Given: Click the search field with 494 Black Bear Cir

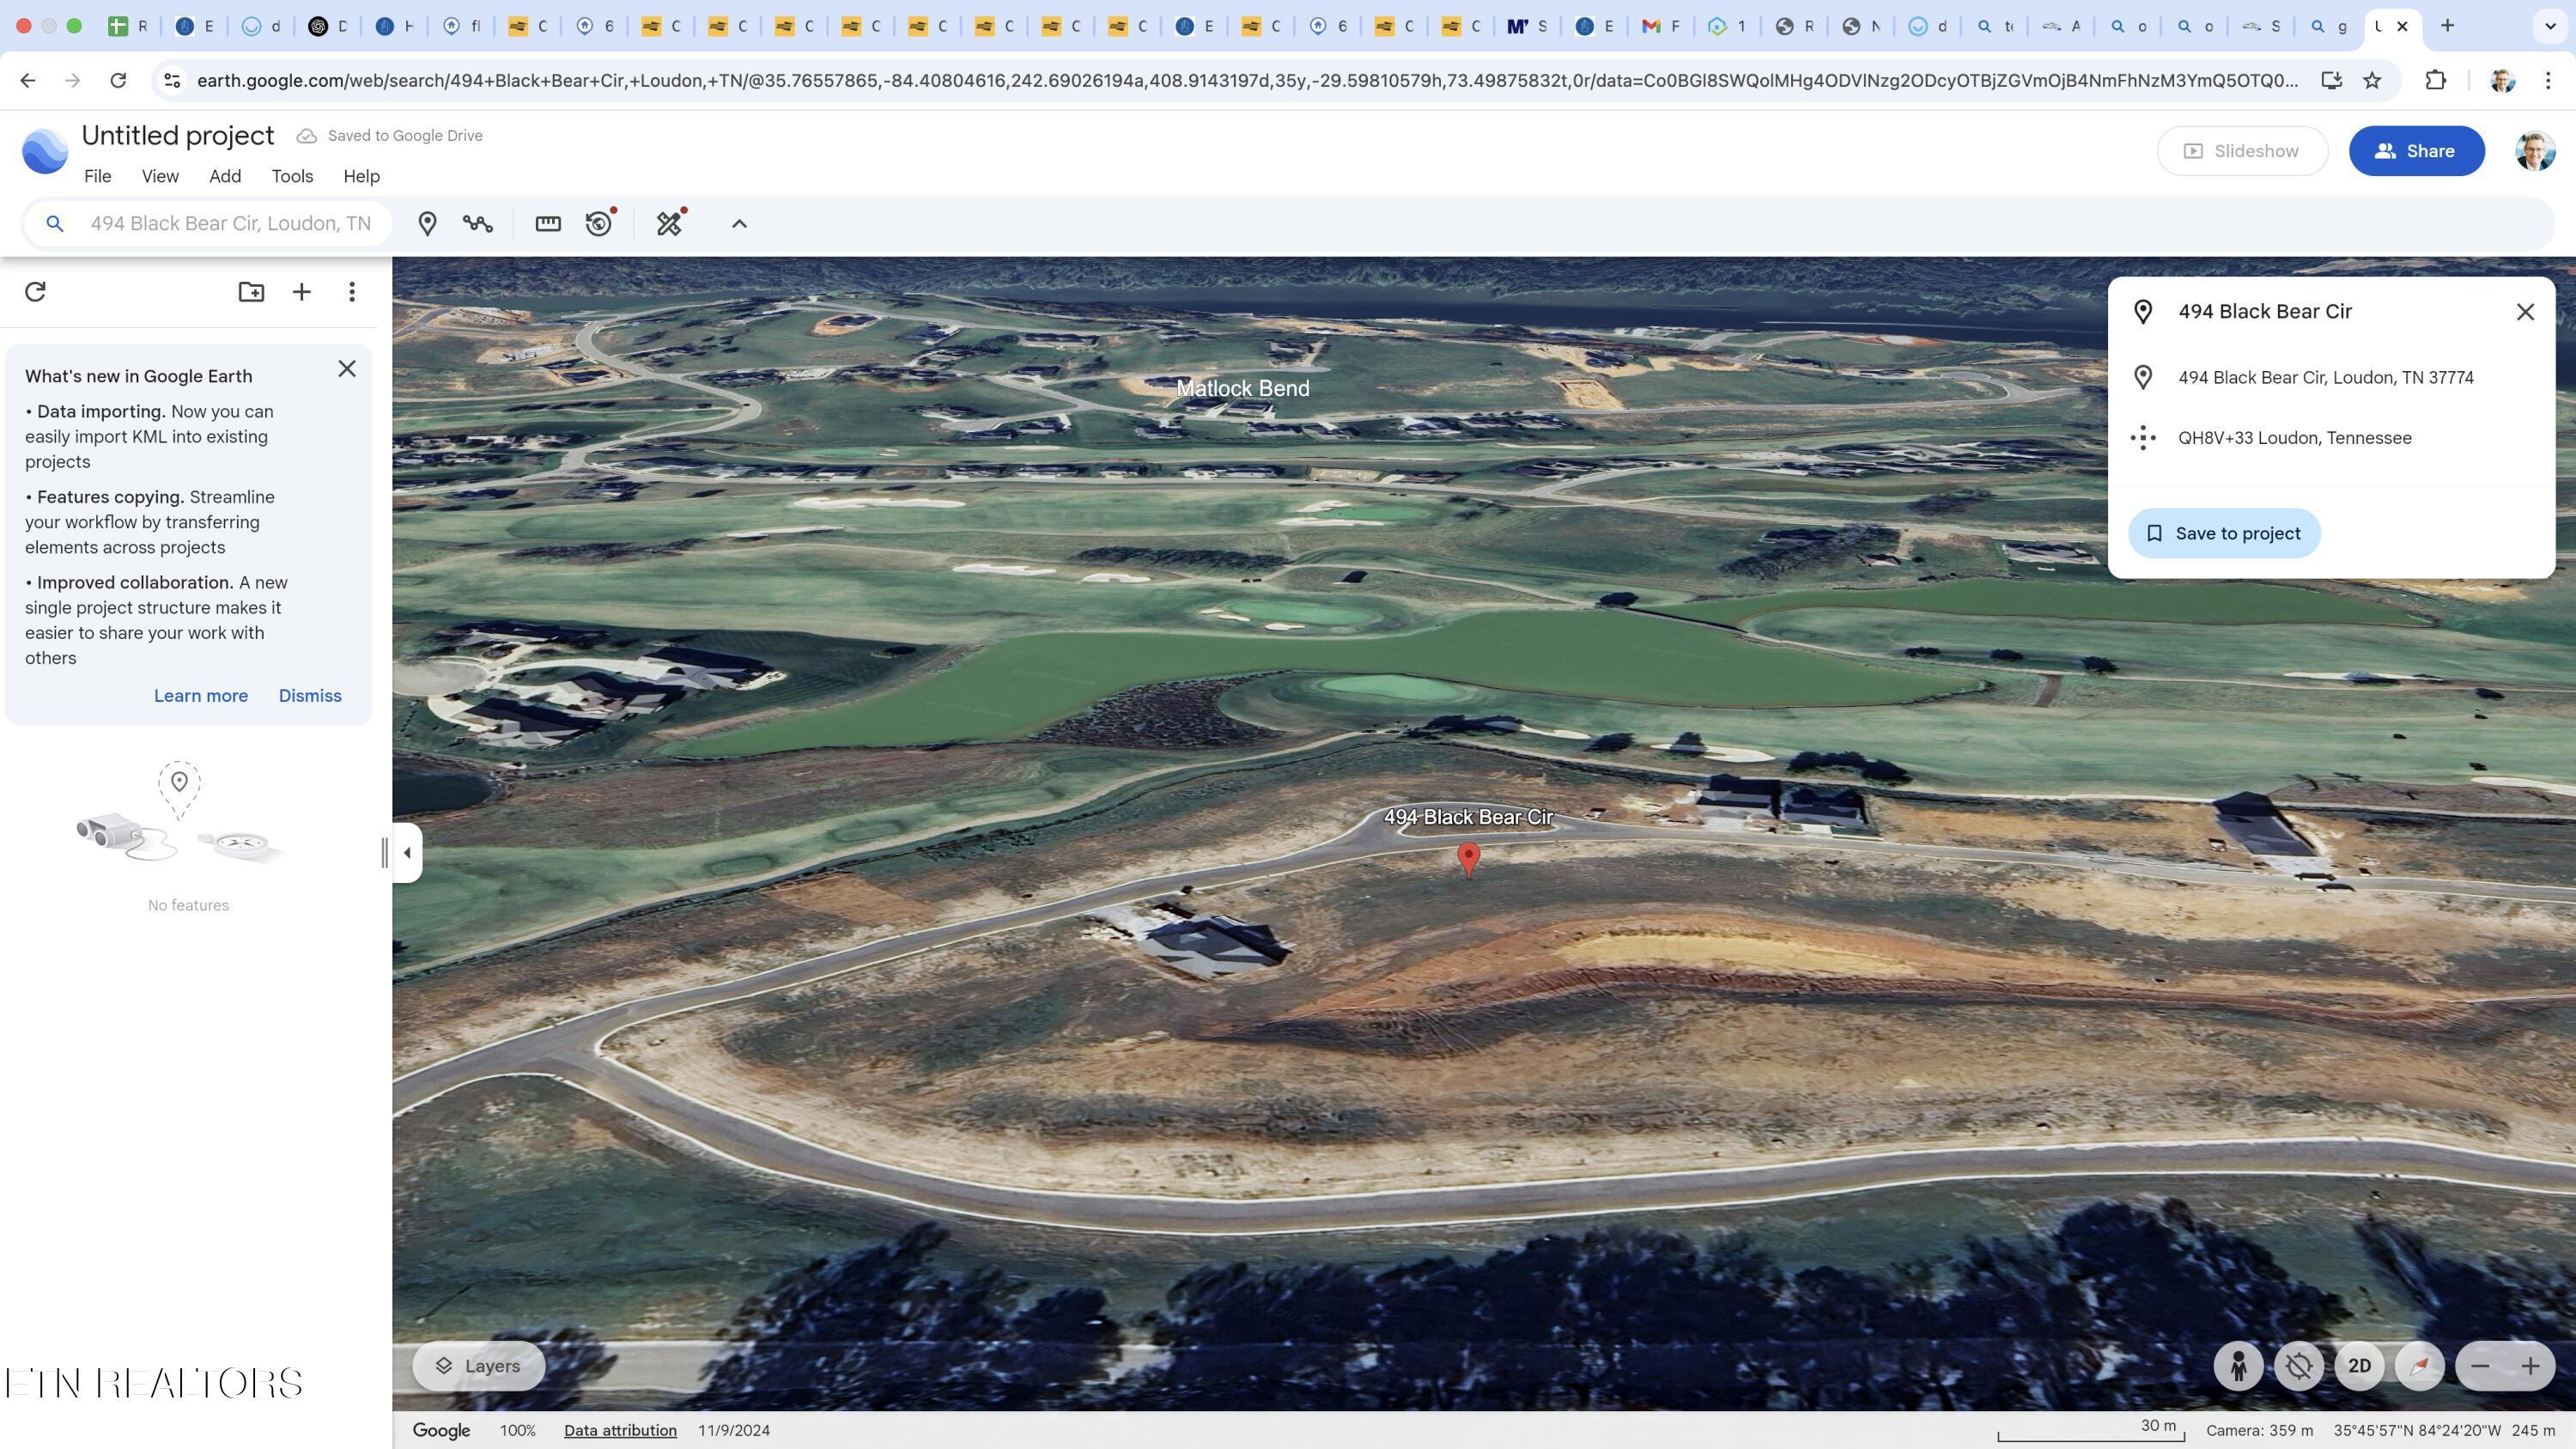Looking at the screenshot, I should (230, 223).
